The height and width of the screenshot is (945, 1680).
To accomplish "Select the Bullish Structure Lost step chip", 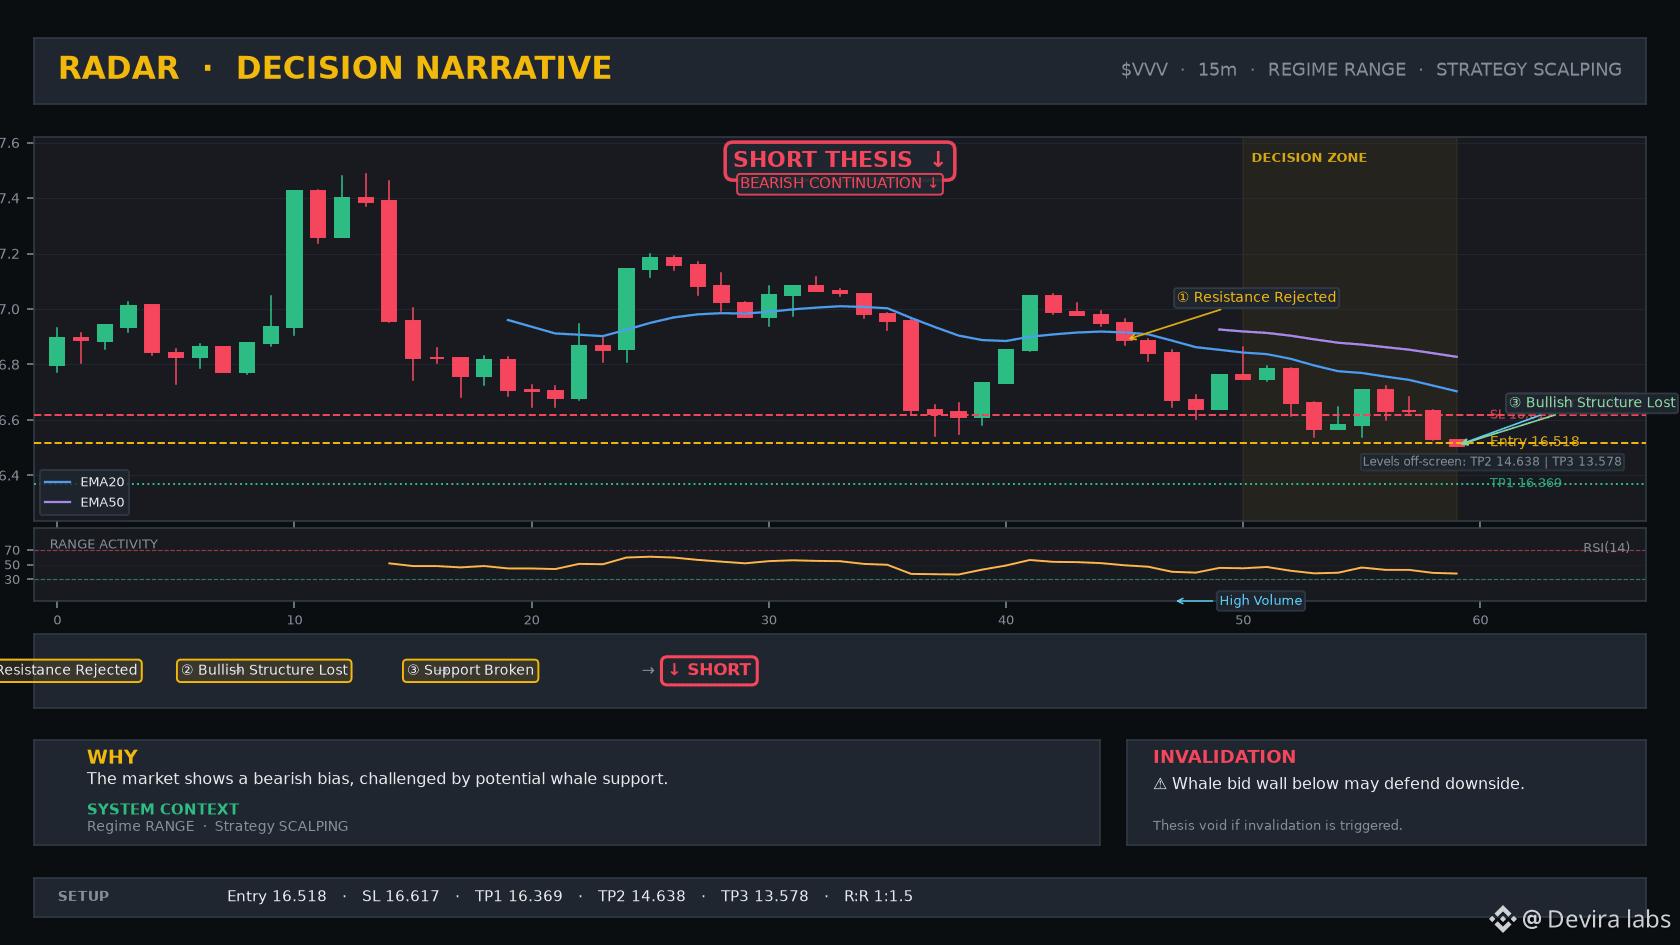I will 264,670.
